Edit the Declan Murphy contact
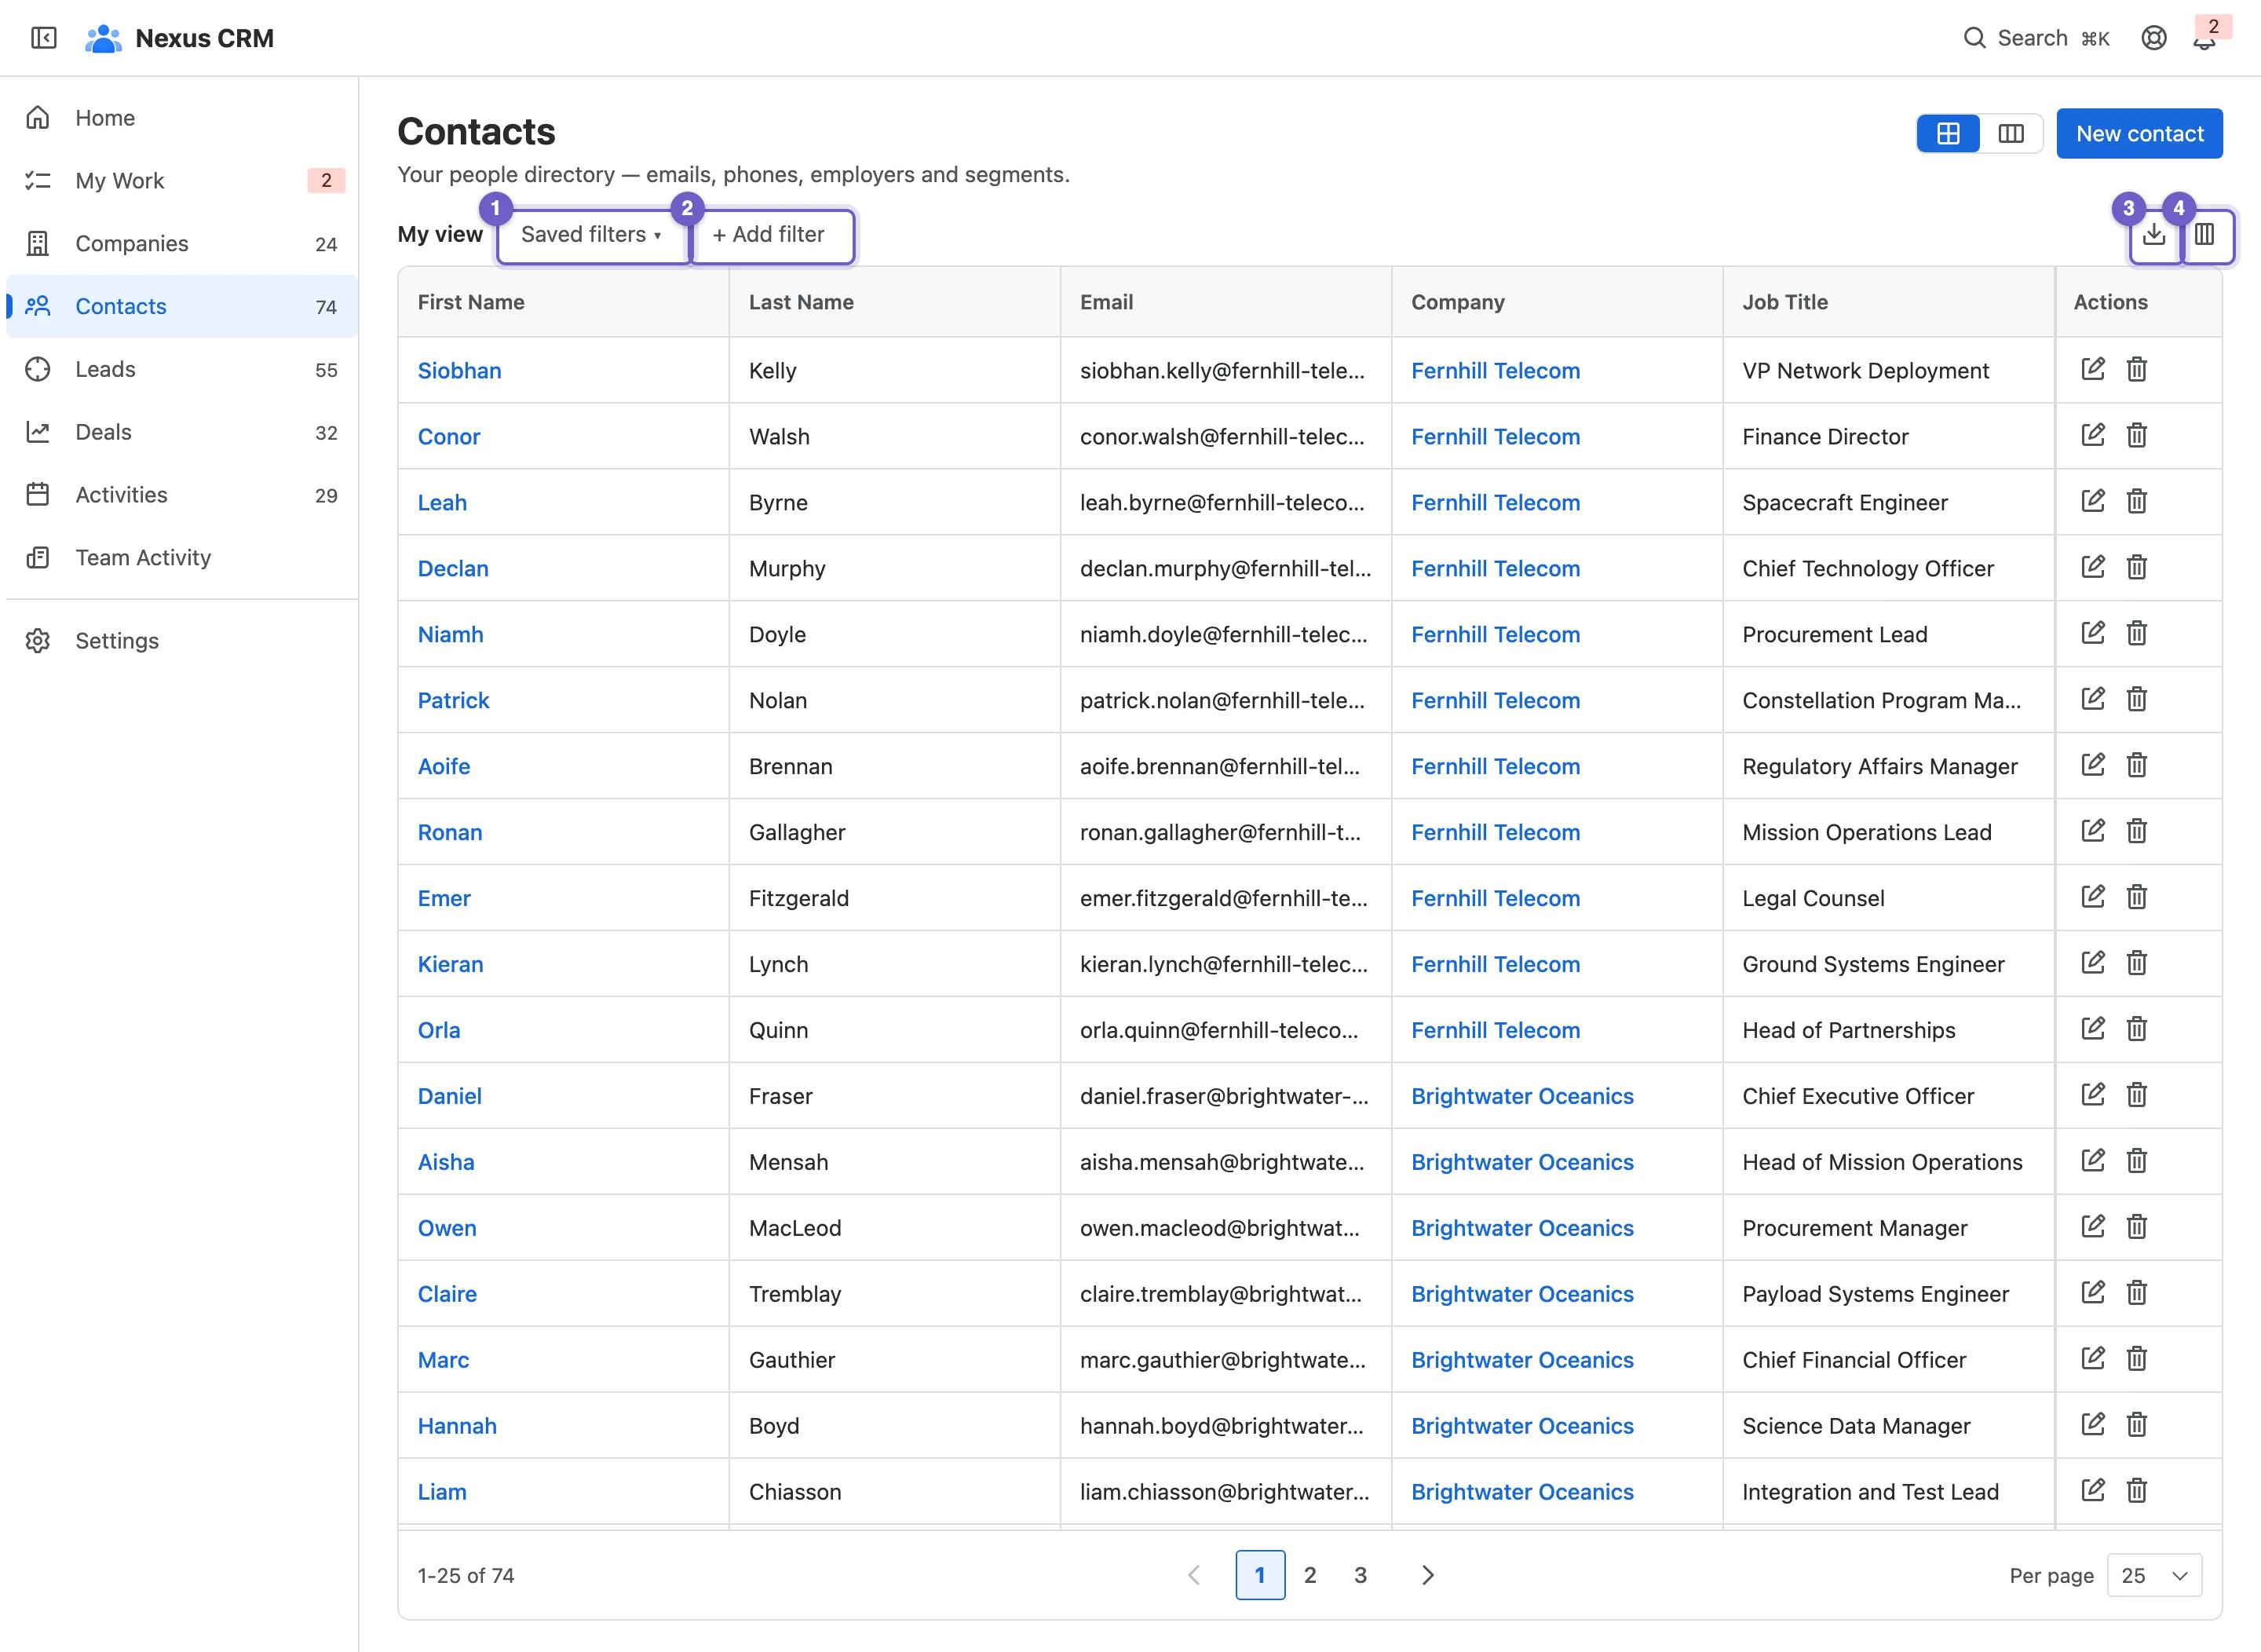The width and height of the screenshot is (2261, 1652). (2093, 567)
